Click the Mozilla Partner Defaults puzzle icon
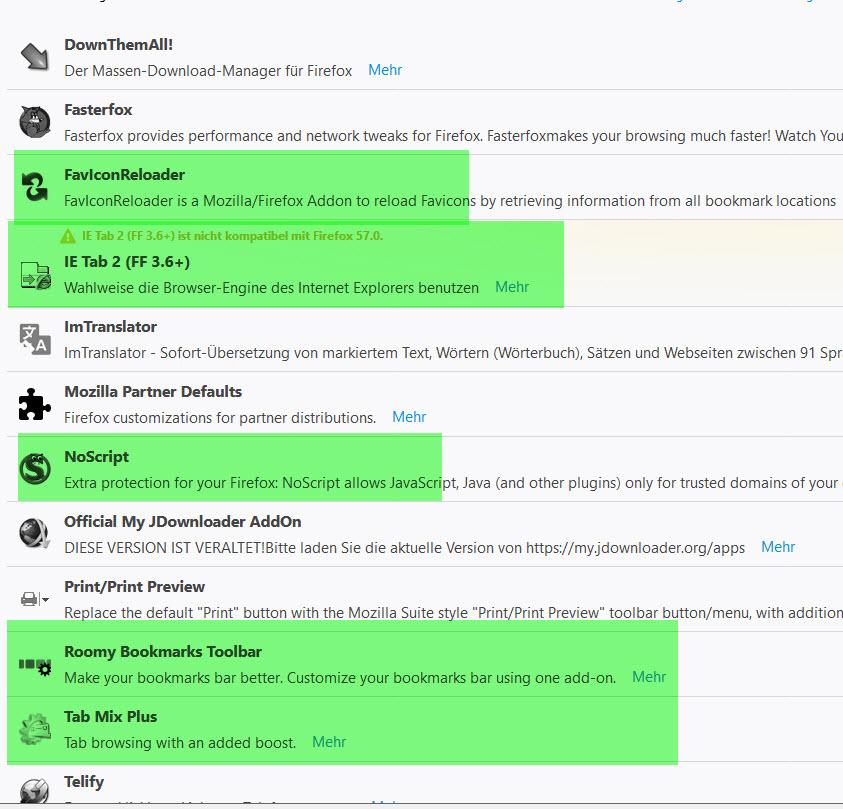The width and height of the screenshot is (843, 809). coord(35,404)
